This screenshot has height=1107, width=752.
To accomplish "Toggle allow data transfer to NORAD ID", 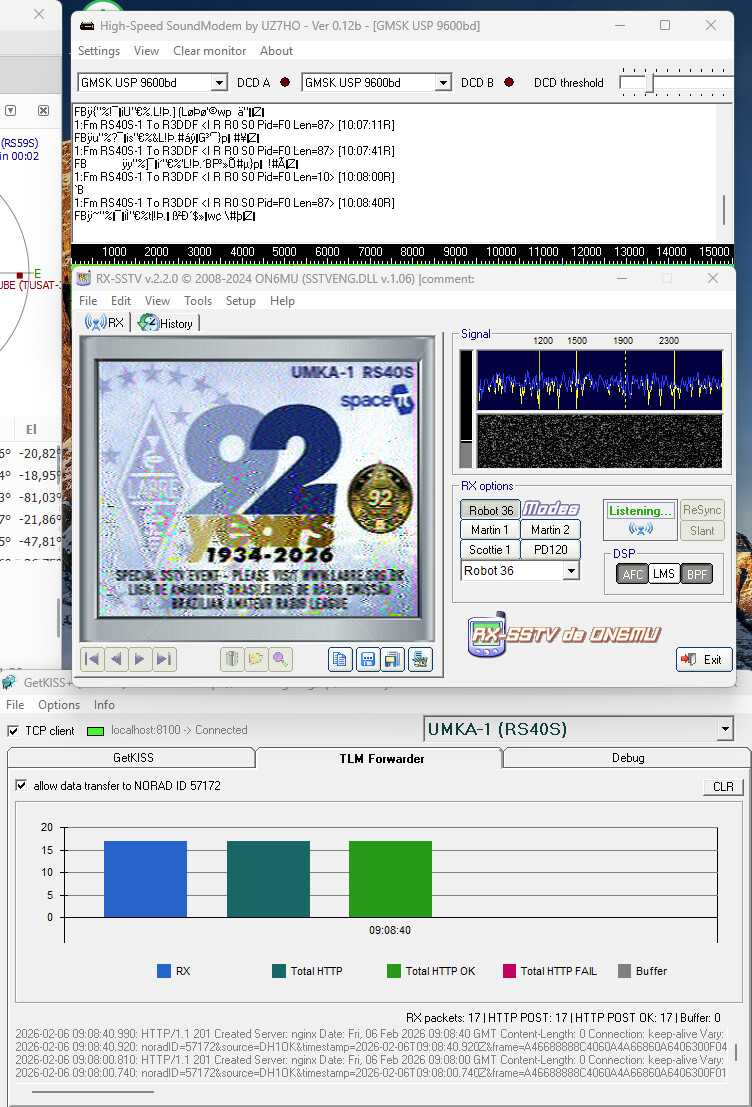I will pos(22,786).
